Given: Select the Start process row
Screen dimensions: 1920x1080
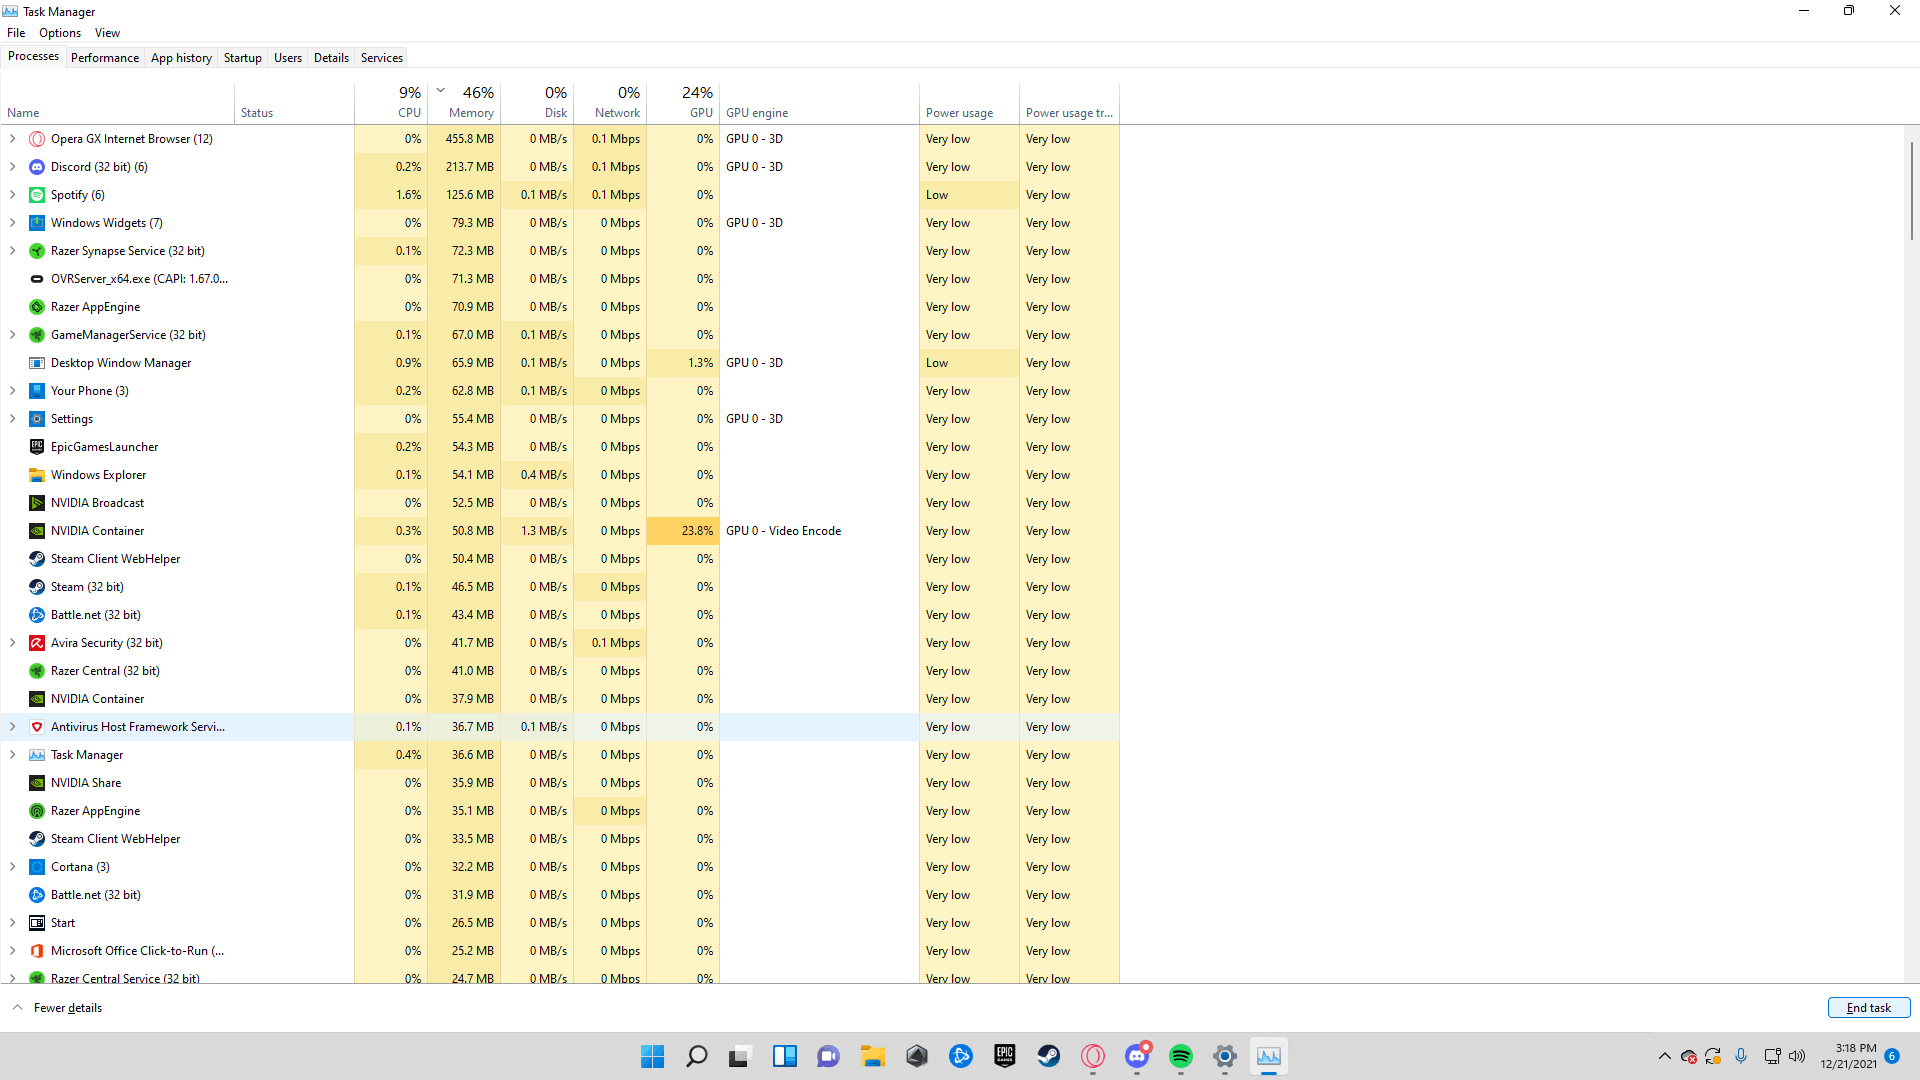Looking at the screenshot, I should (x=559, y=923).
